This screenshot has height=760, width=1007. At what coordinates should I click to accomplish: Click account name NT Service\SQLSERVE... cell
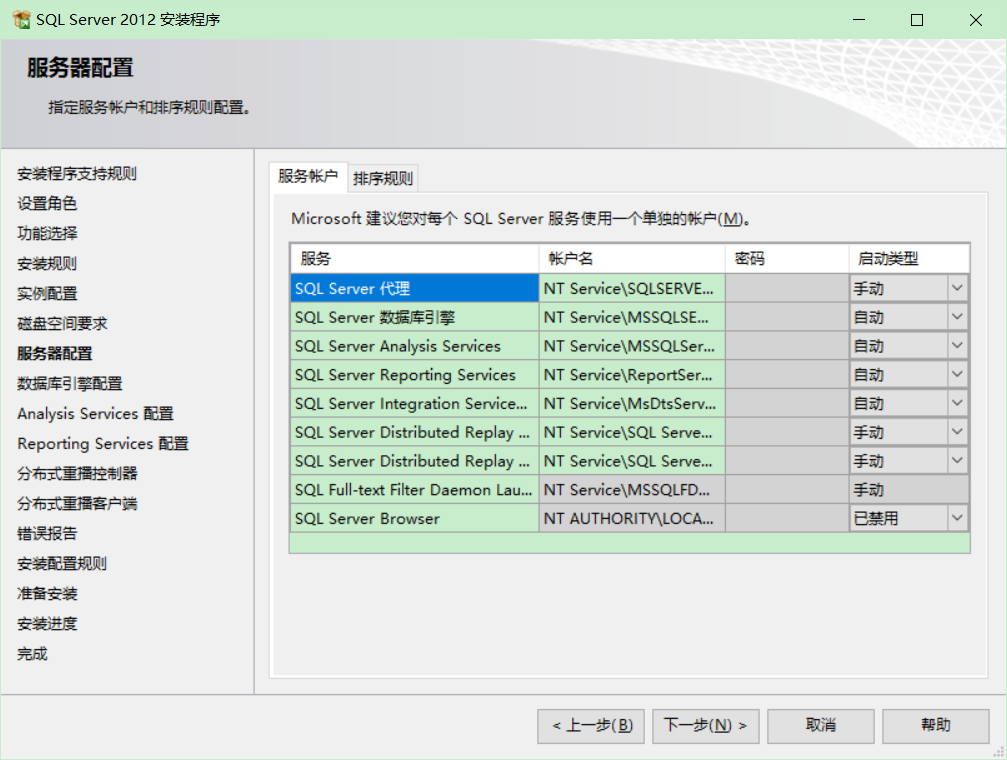tap(632, 288)
